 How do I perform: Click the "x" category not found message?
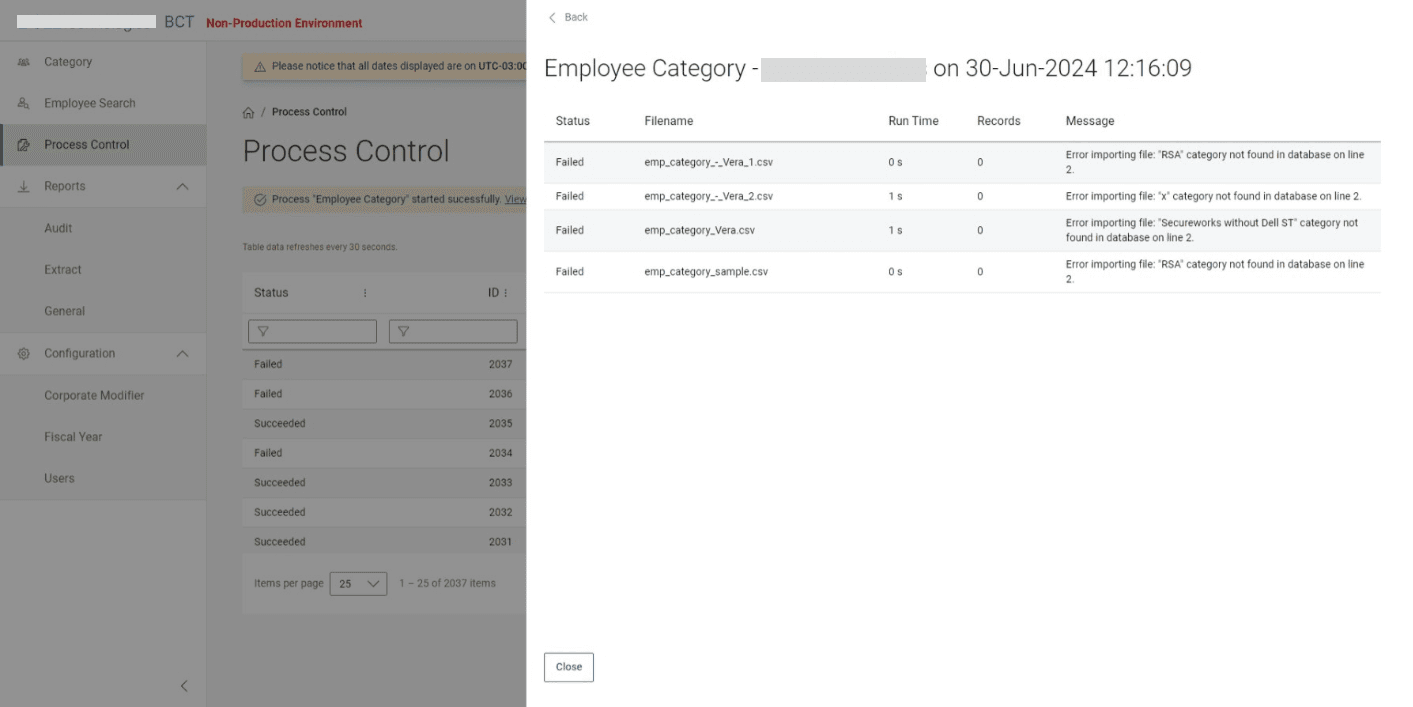coord(1213,196)
